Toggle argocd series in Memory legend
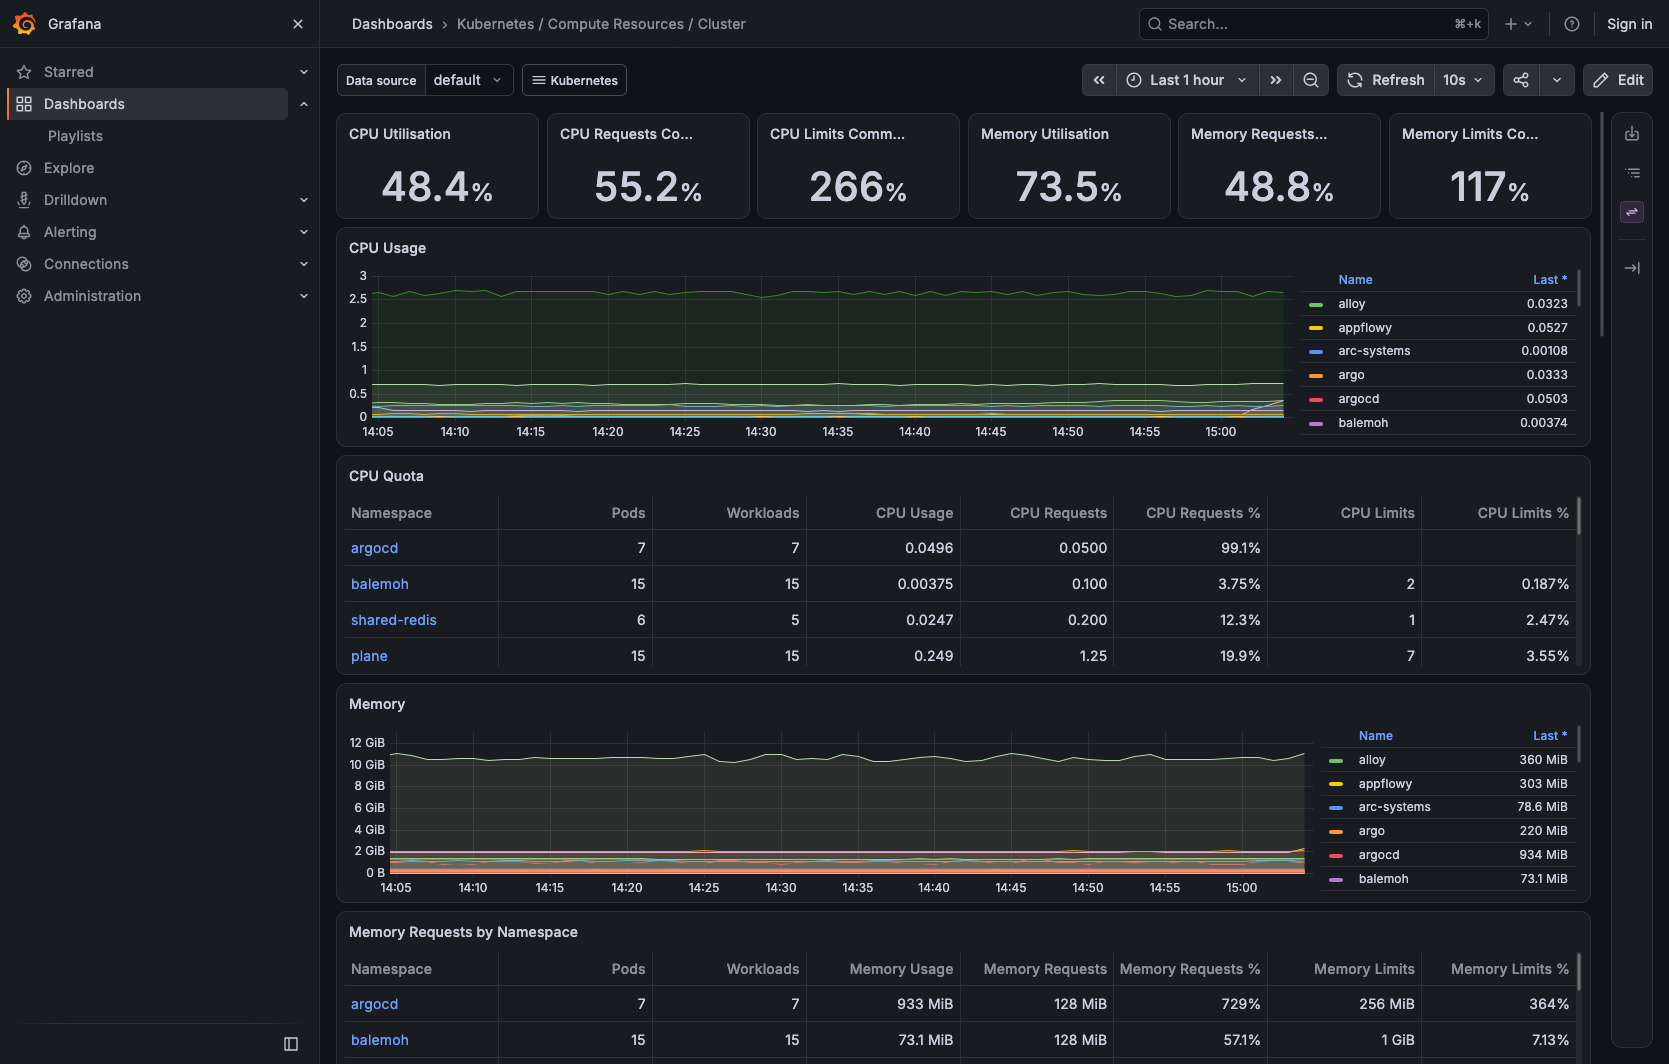The height and width of the screenshot is (1064, 1669). click(1378, 855)
